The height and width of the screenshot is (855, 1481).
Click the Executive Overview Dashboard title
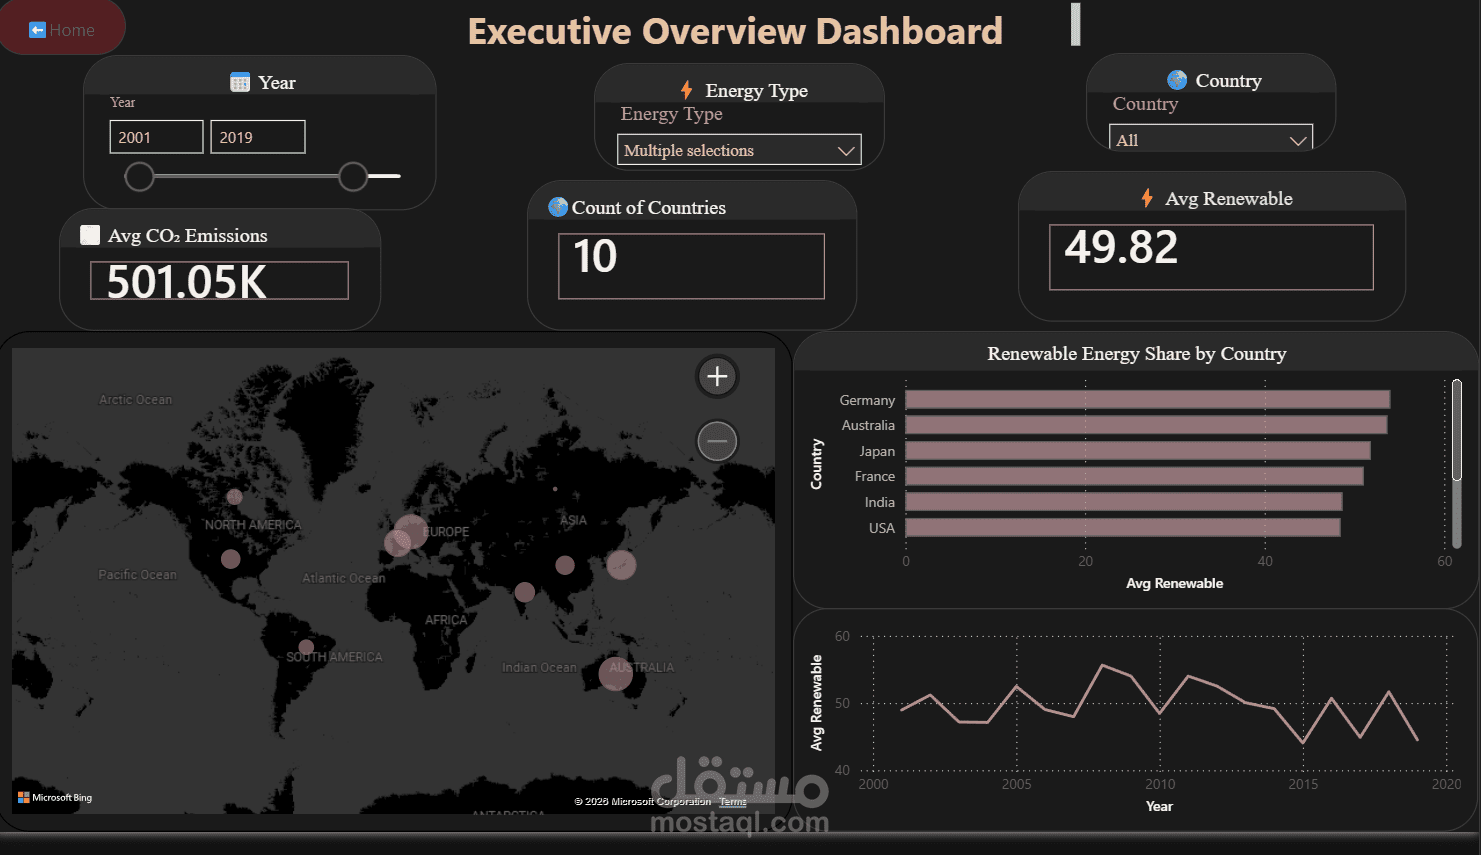click(x=735, y=31)
